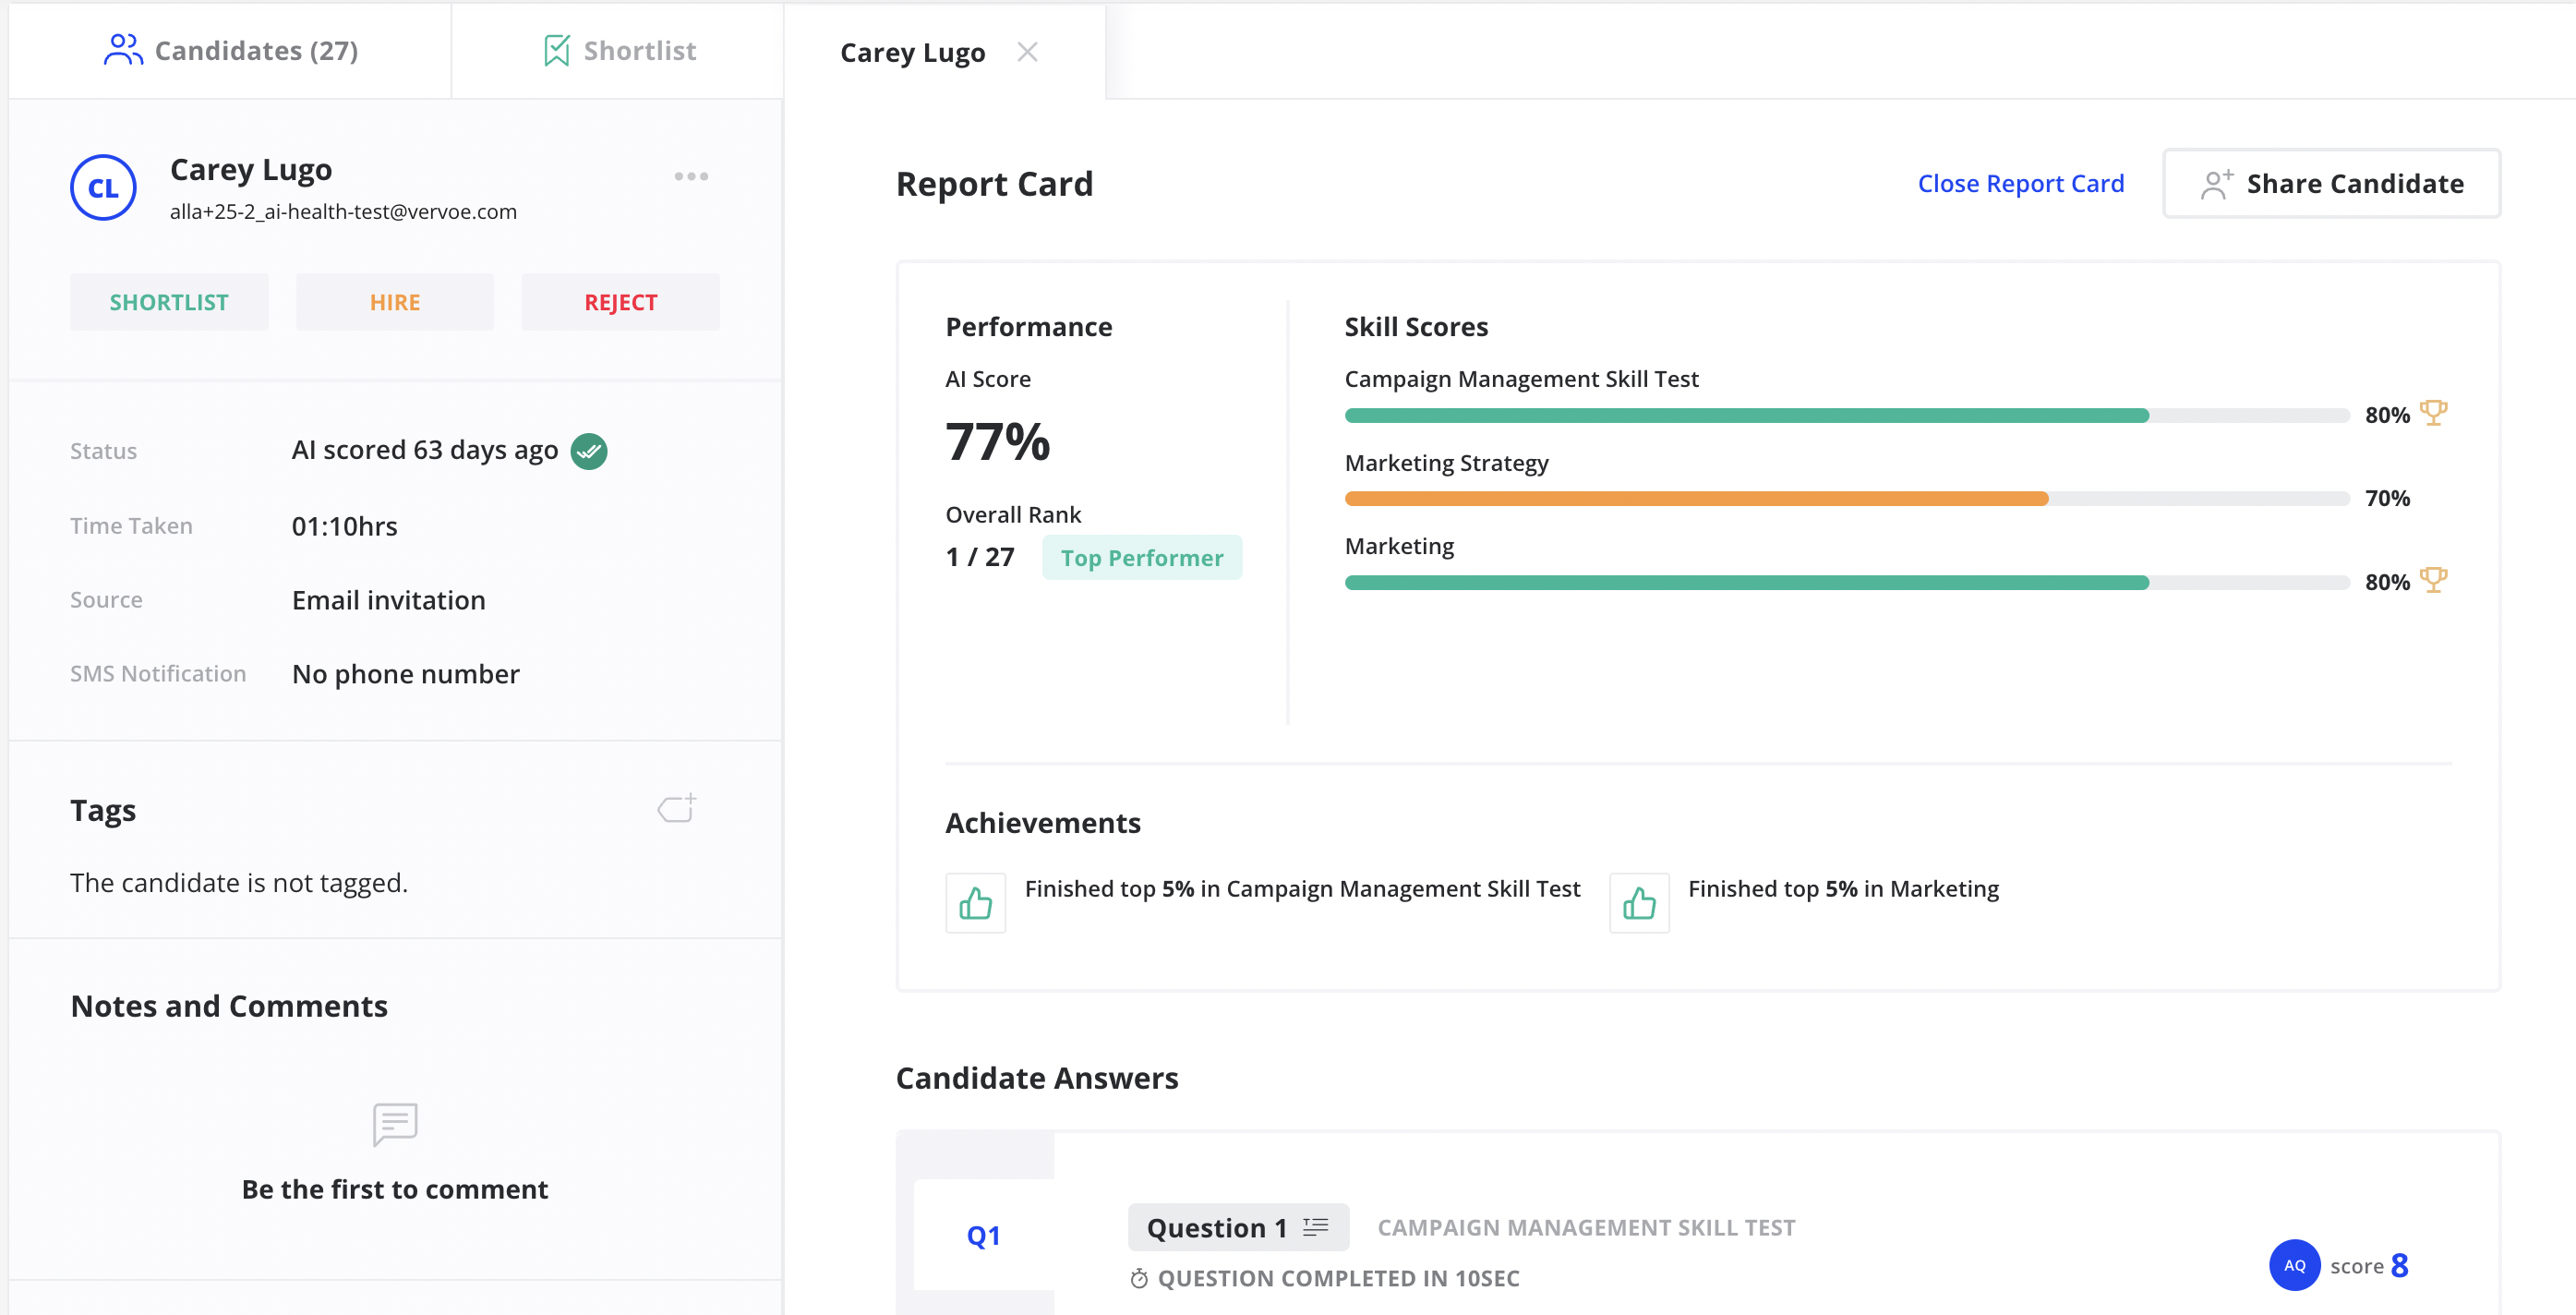Image resolution: width=2576 pixels, height=1315 pixels.
Task: Click the No phone number text
Action: (405, 674)
